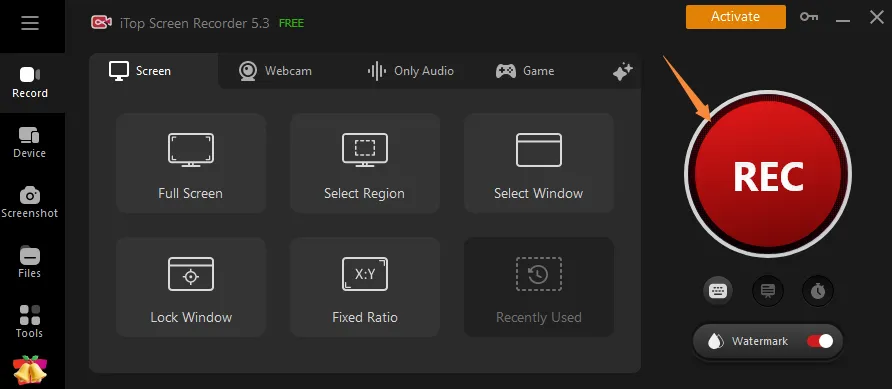
Task: Choose Select Region recording mode
Action: pyautogui.click(x=365, y=163)
